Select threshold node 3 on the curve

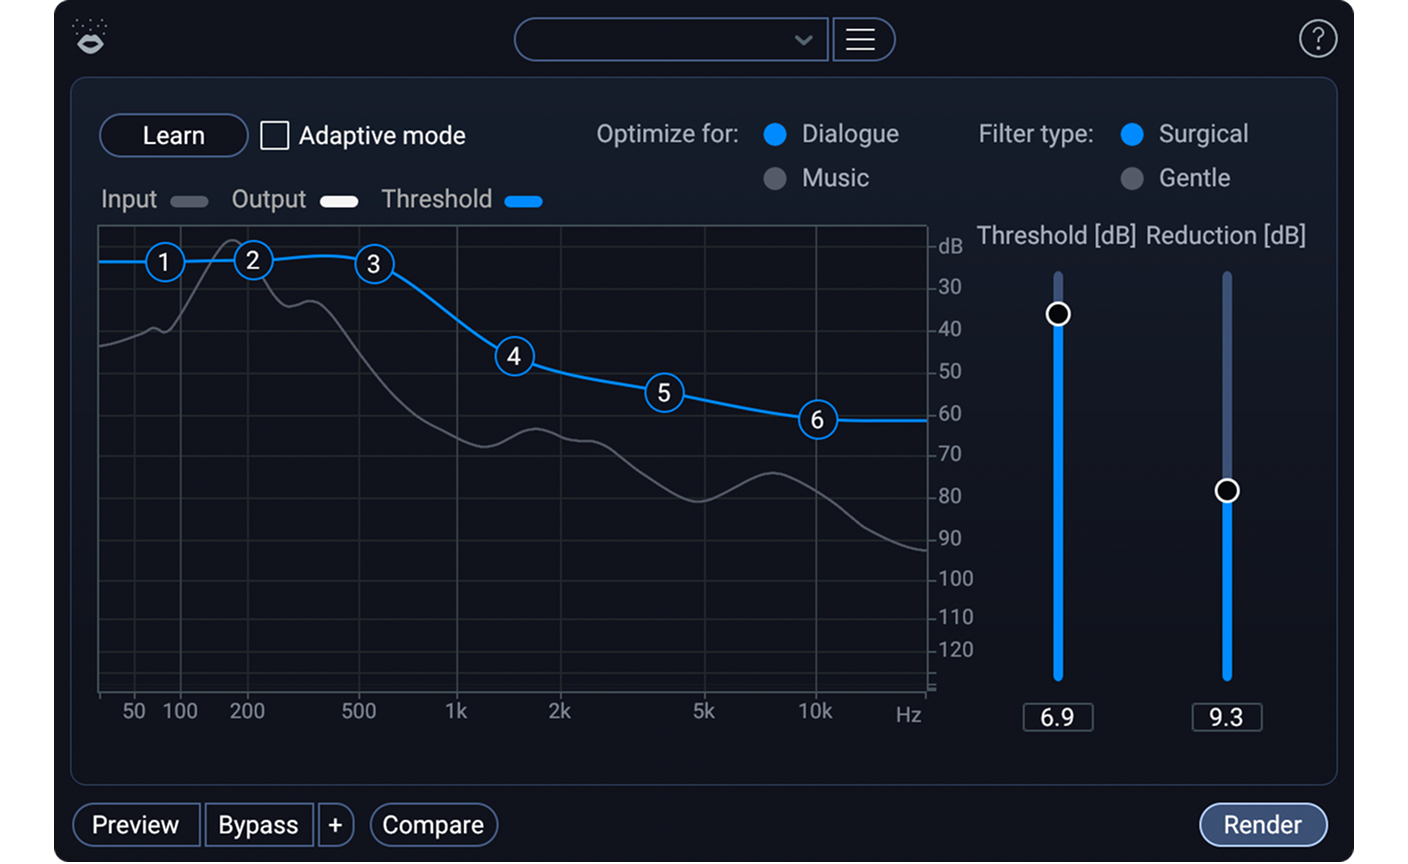374,264
